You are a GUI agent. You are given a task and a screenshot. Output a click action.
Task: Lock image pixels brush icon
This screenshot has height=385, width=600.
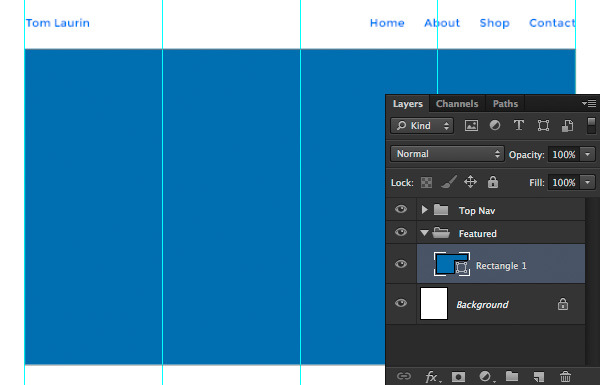click(448, 182)
